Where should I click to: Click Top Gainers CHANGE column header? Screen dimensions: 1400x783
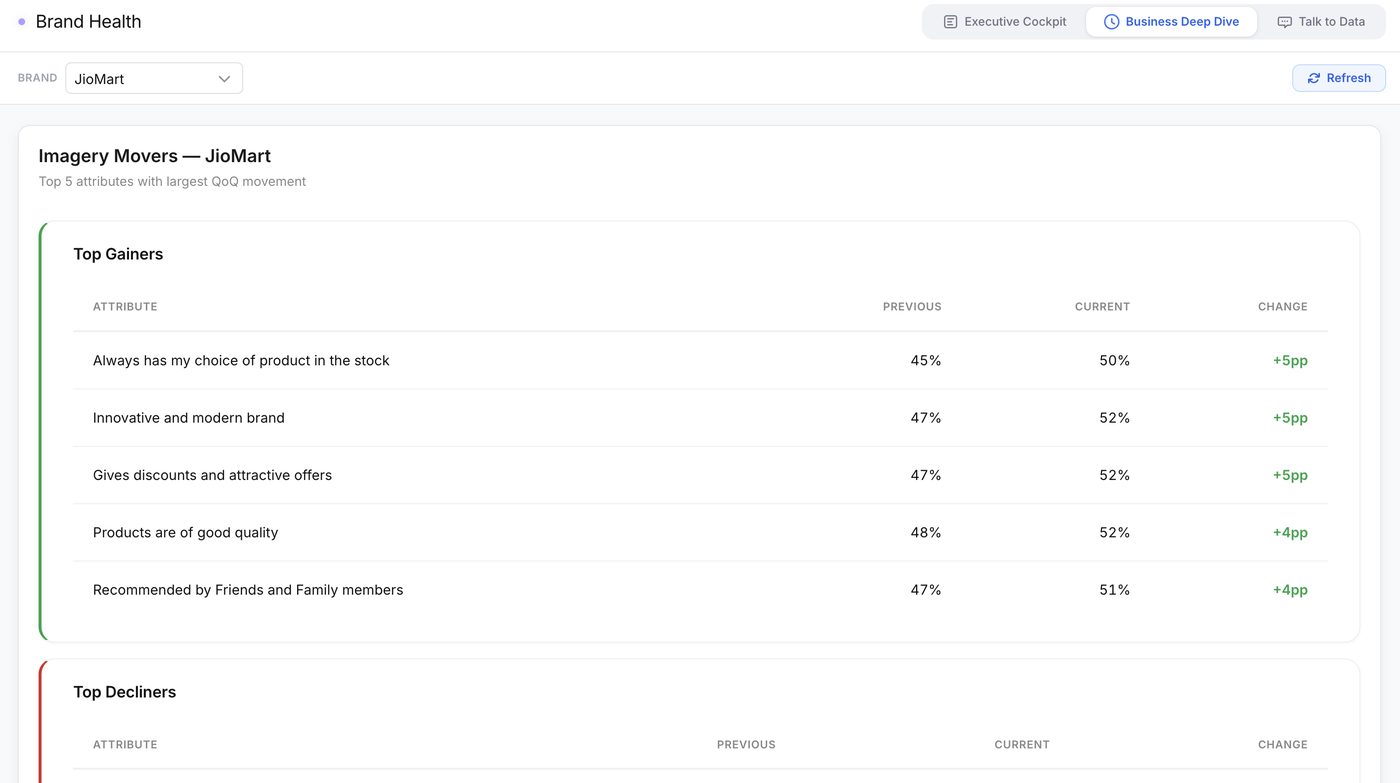pos(1283,307)
